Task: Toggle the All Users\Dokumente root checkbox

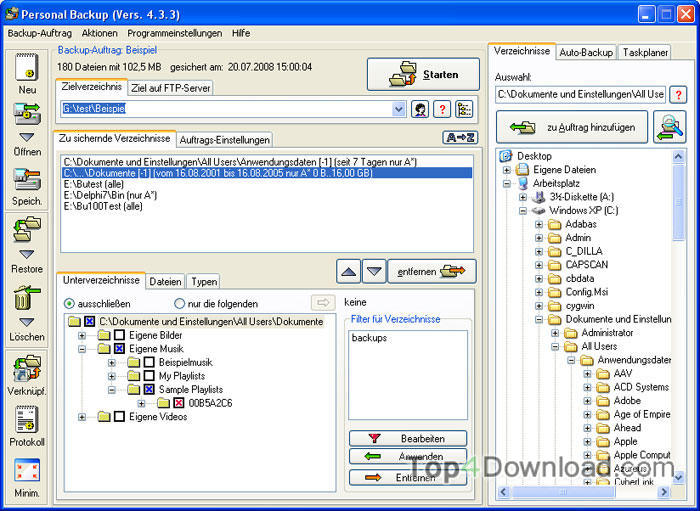Action: tap(89, 322)
